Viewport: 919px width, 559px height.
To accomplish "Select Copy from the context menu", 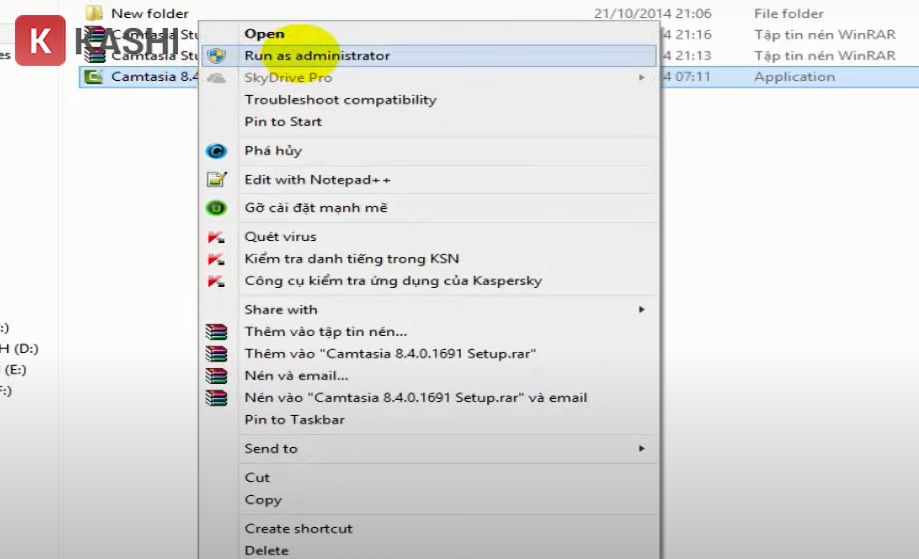I will (x=263, y=500).
